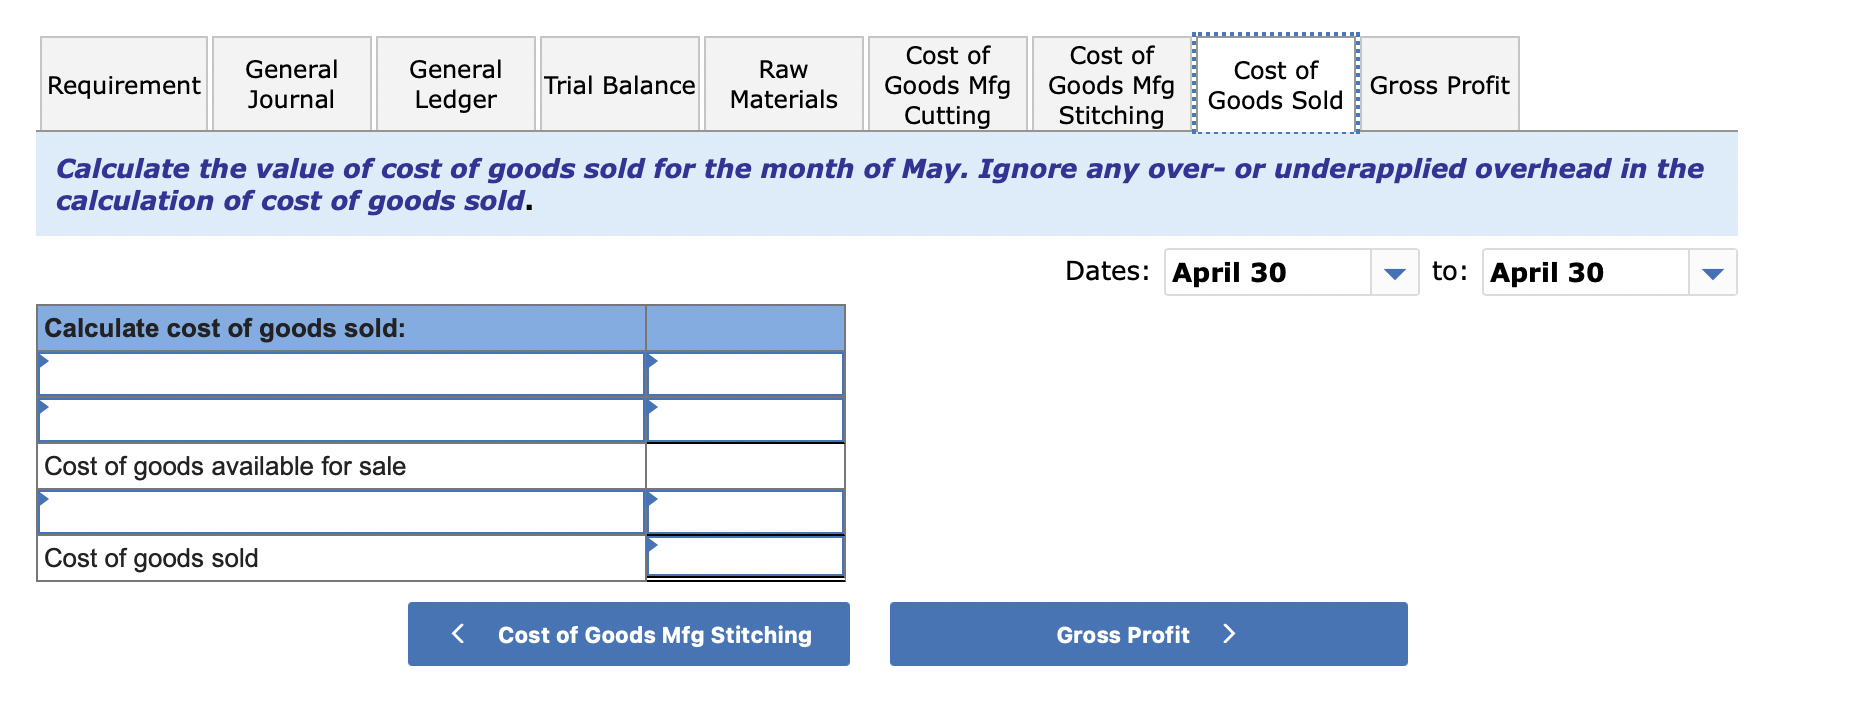
Task: Open the General Journal tab
Action: coord(291,85)
